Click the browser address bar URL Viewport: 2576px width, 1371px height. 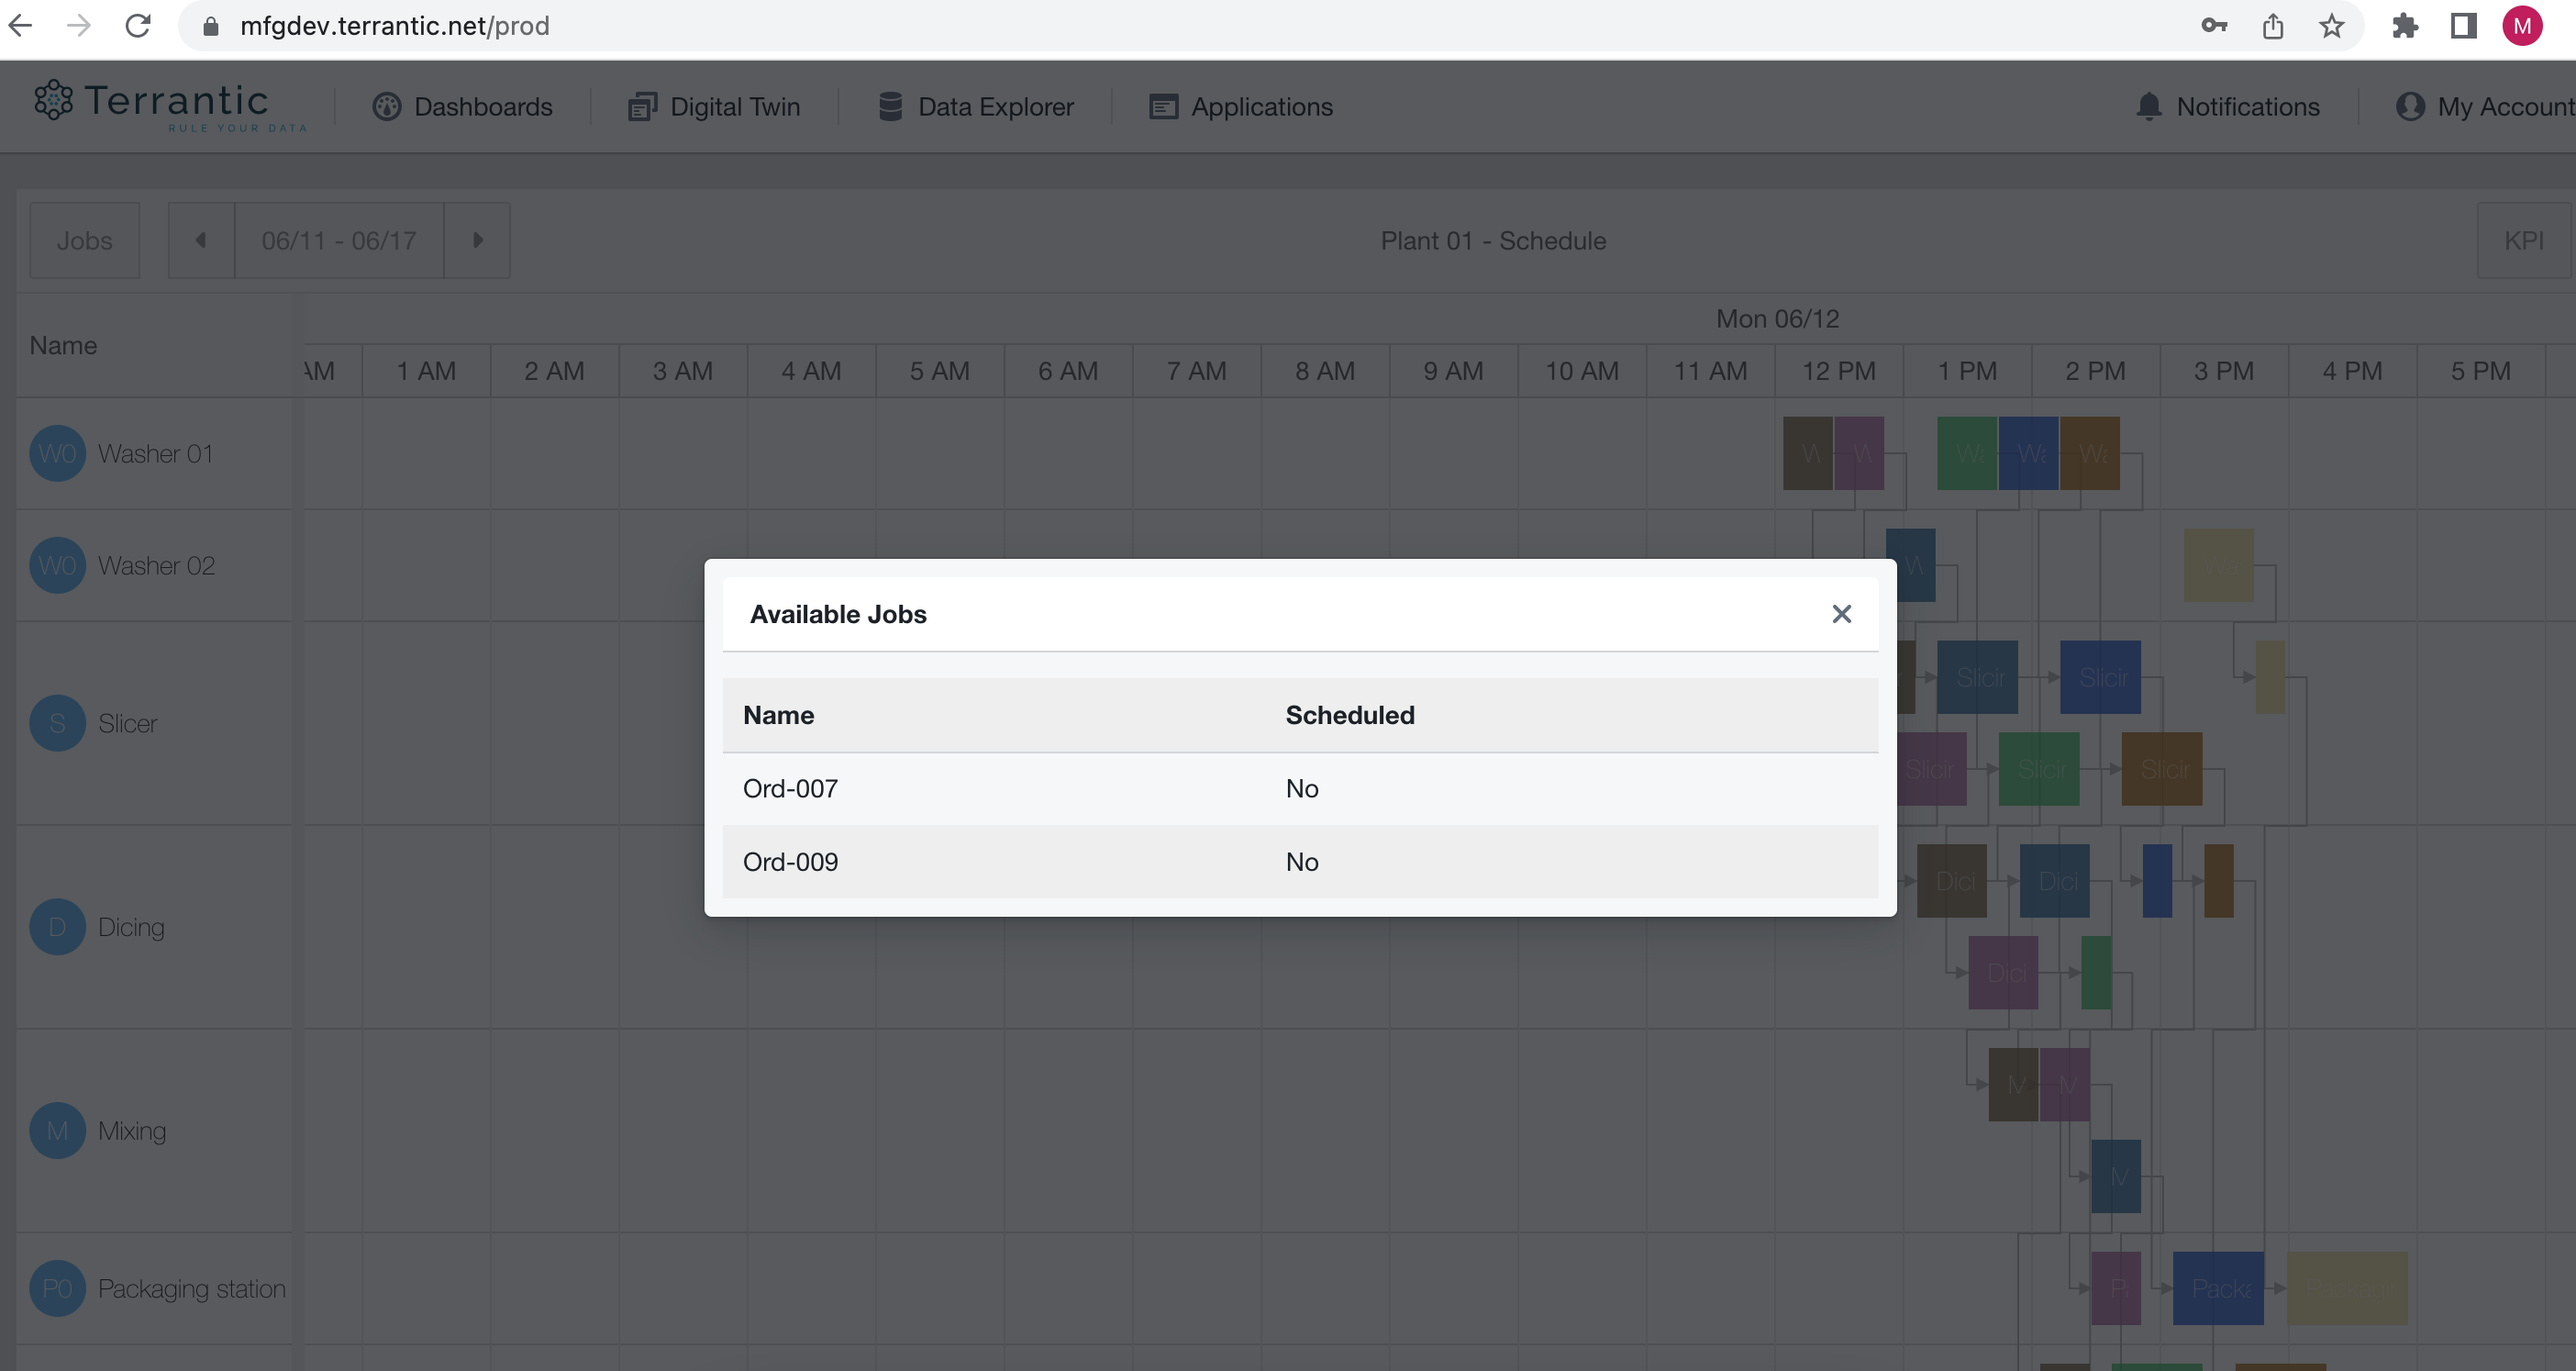[x=394, y=26]
